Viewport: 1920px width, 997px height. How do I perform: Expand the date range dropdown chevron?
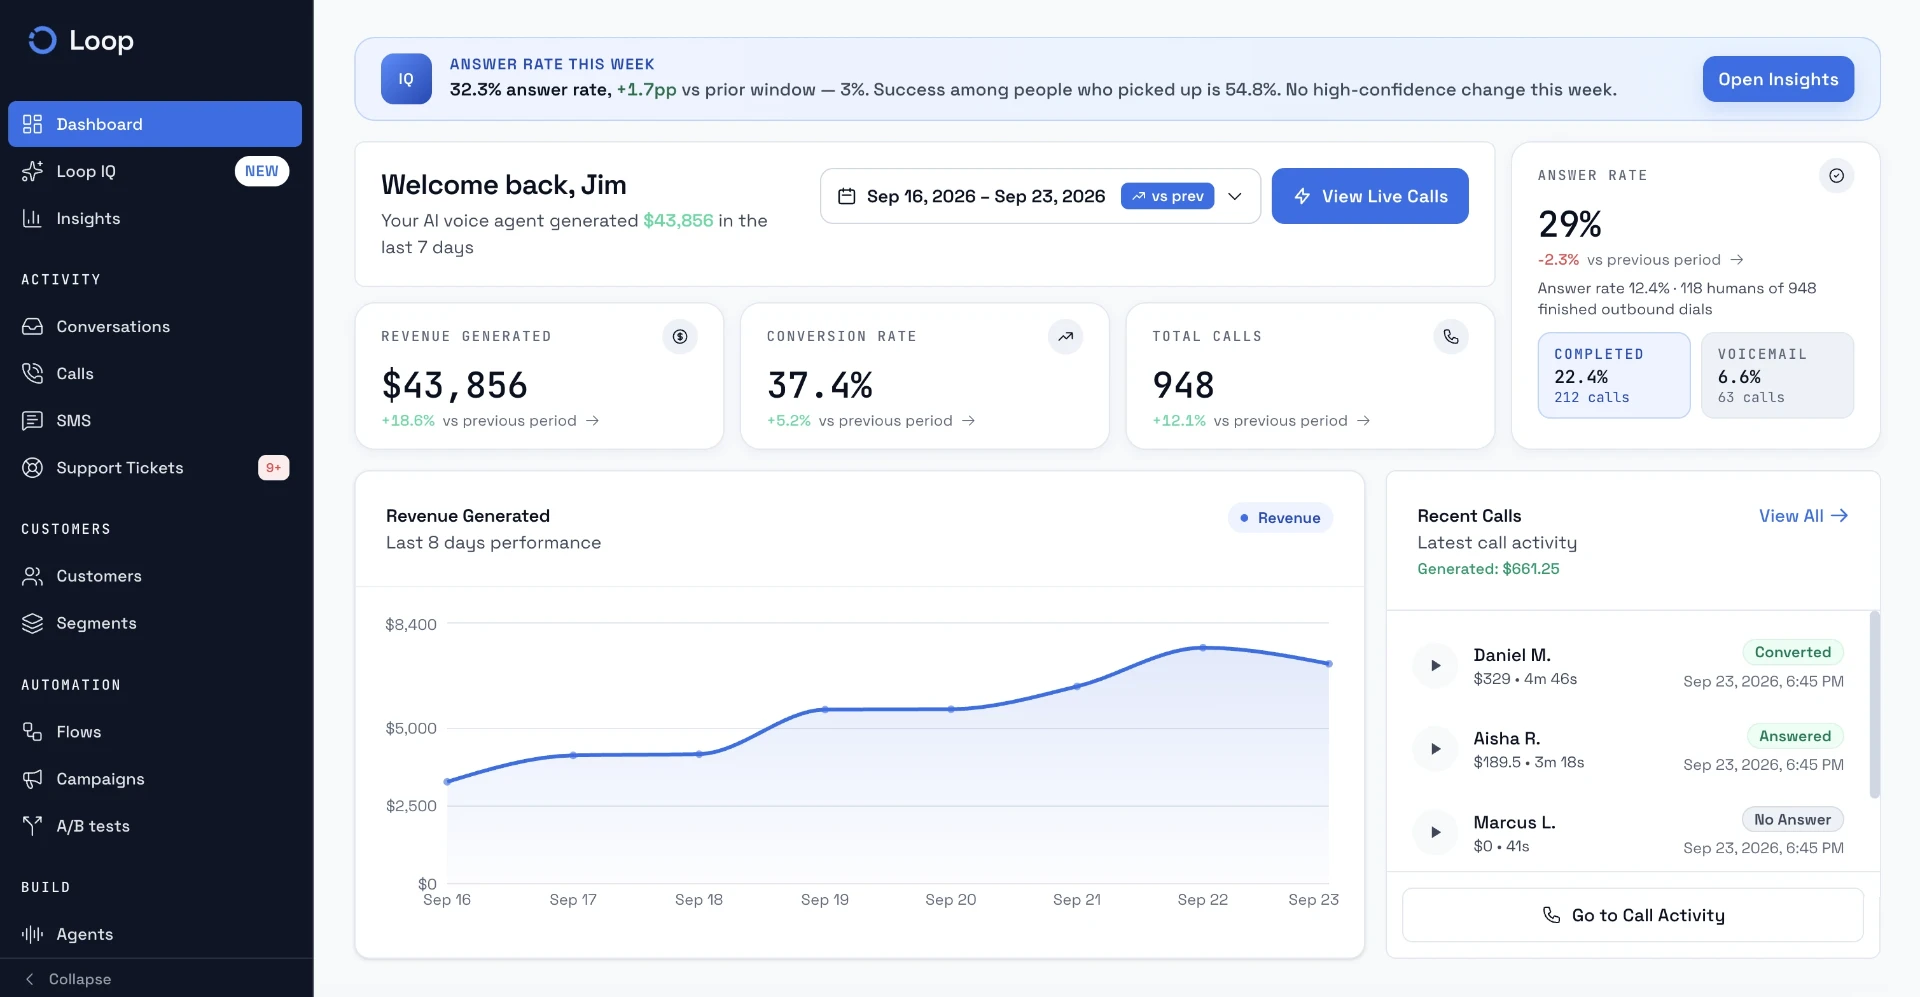click(x=1235, y=196)
